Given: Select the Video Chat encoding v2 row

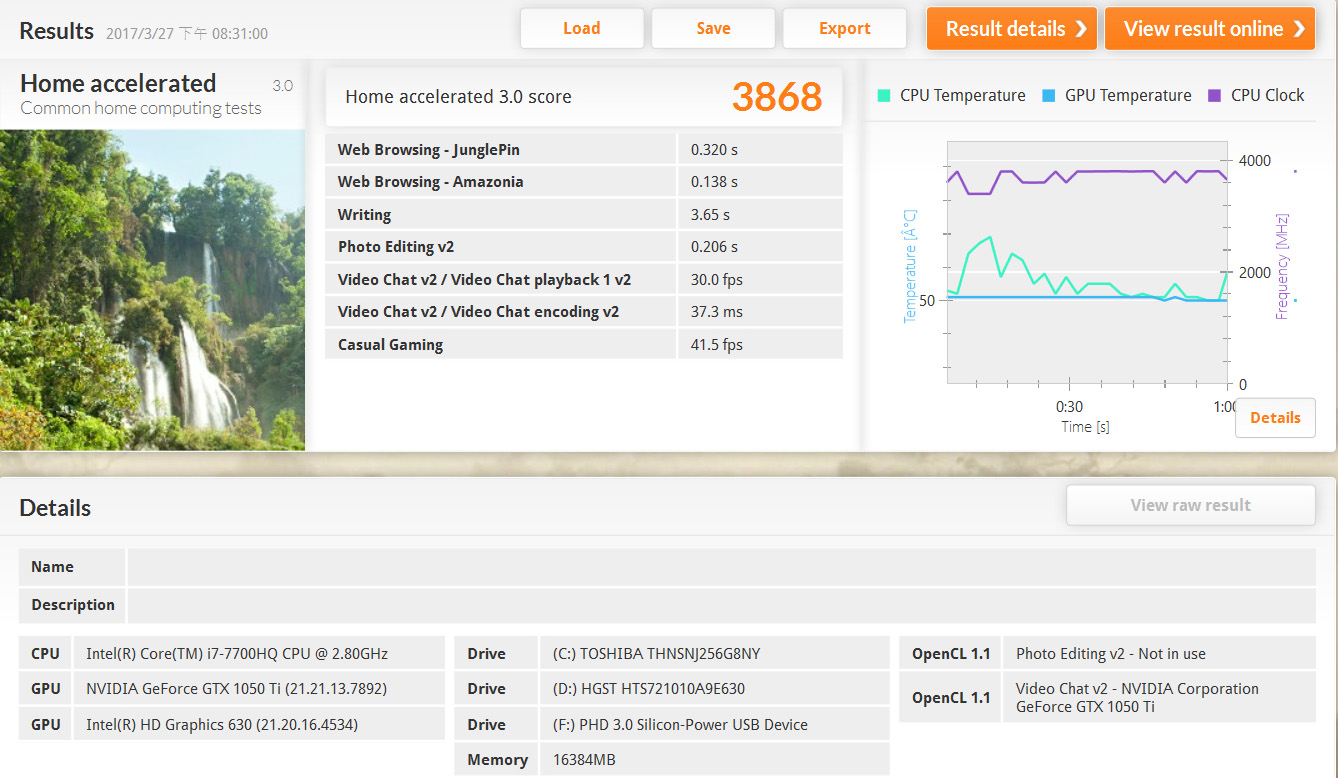Looking at the screenshot, I should (x=583, y=312).
